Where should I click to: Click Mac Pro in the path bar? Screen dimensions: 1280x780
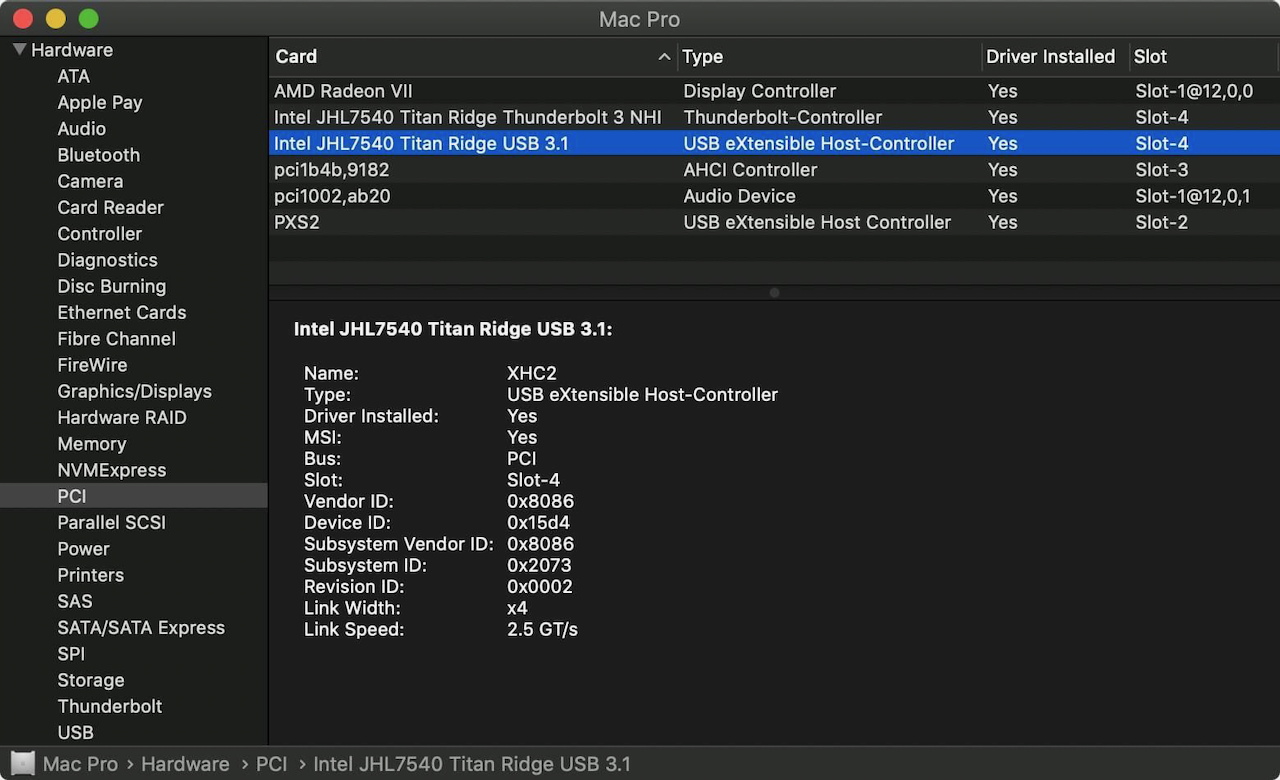click(80, 764)
